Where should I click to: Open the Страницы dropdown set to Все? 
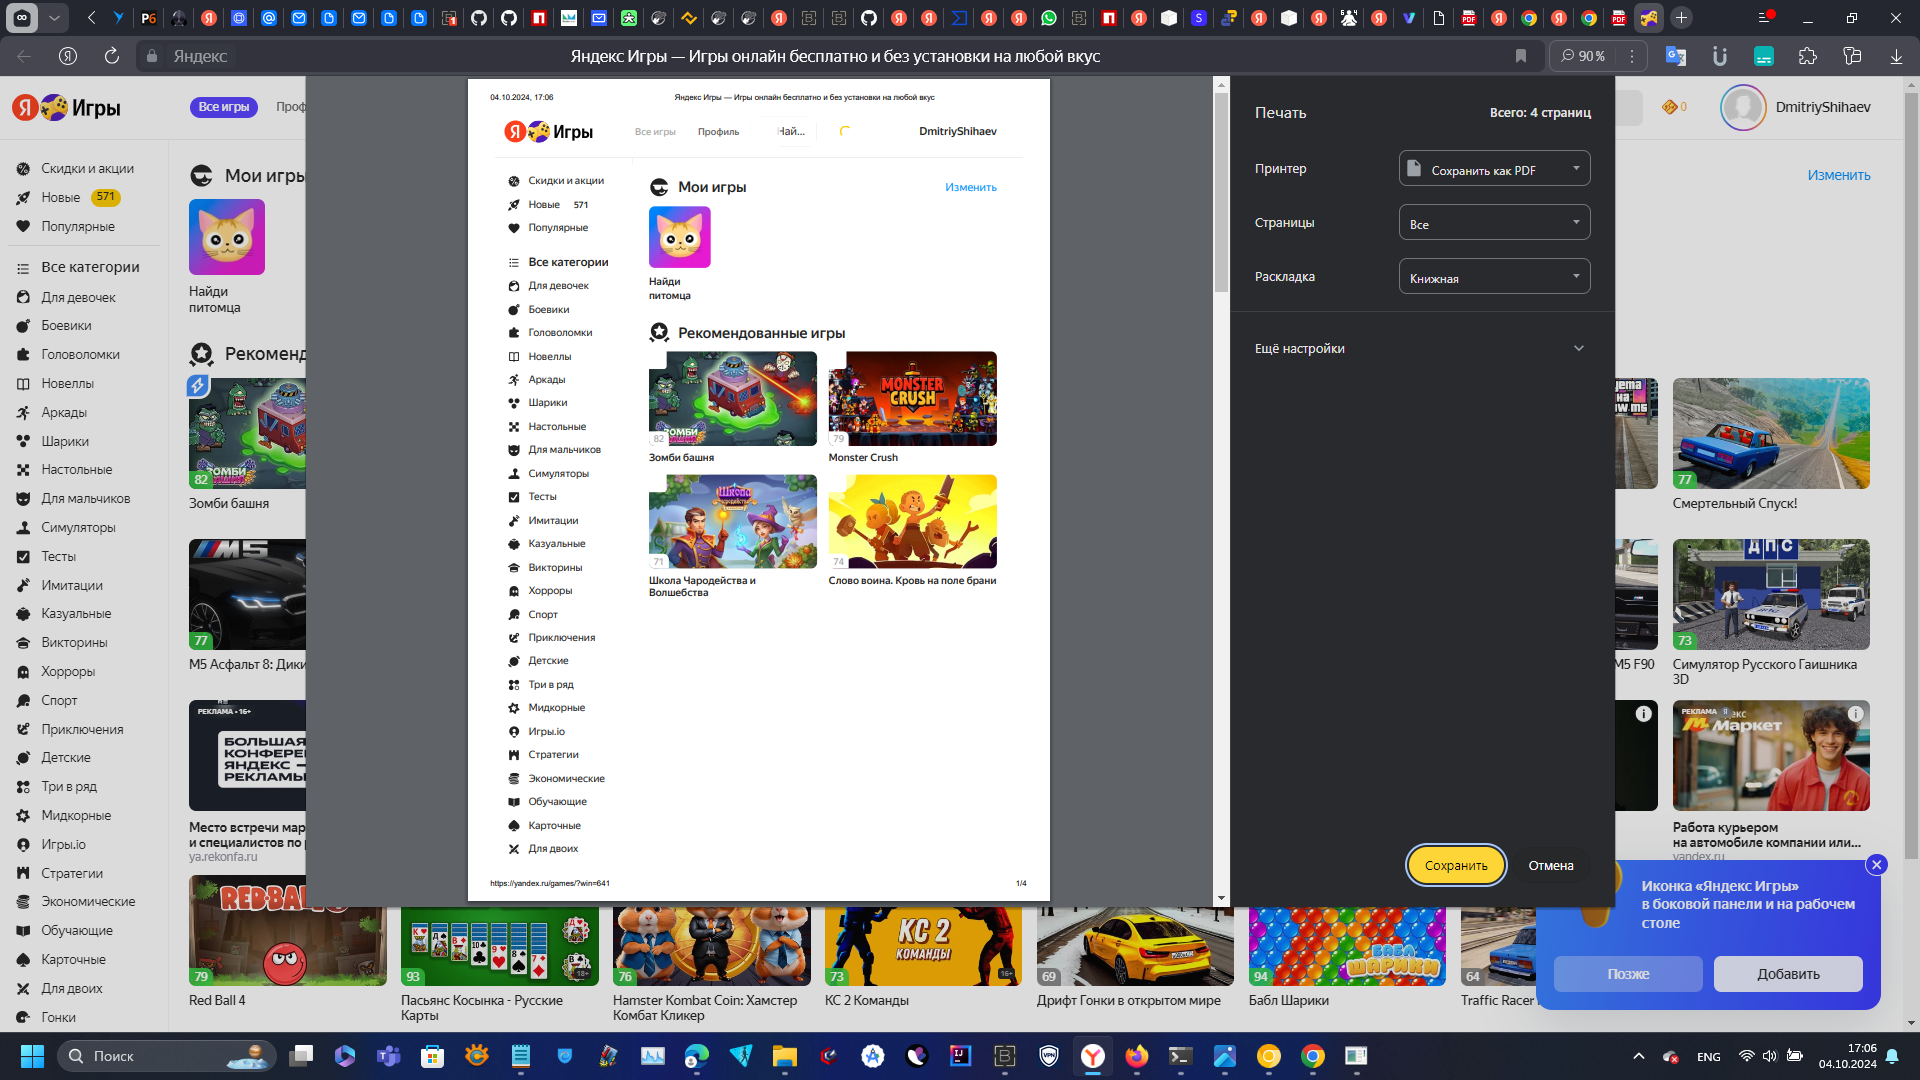1494,223
